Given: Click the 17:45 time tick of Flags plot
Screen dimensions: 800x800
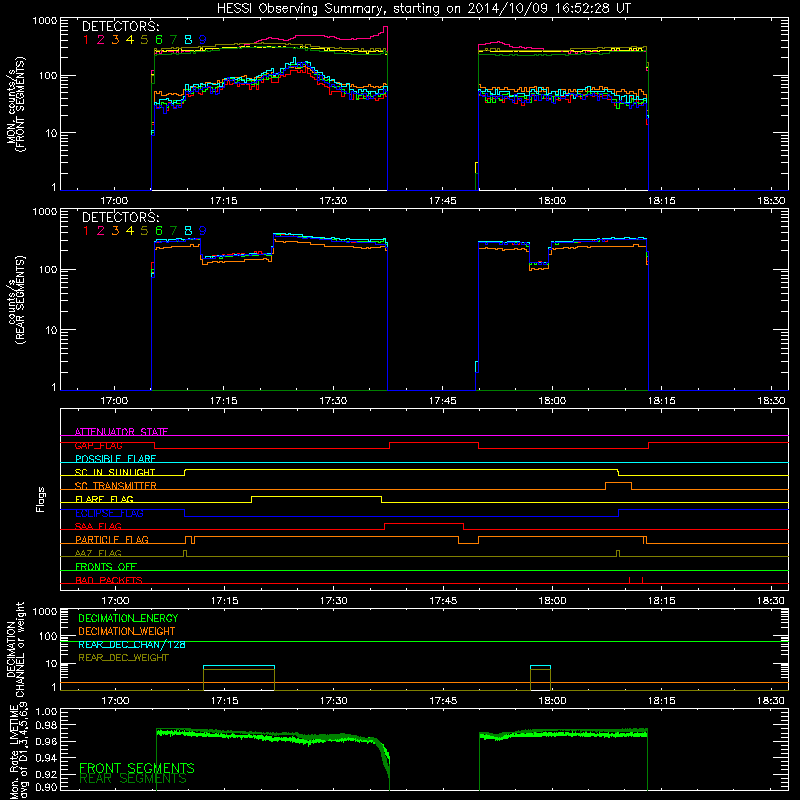Looking at the screenshot, I should (443, 601).
